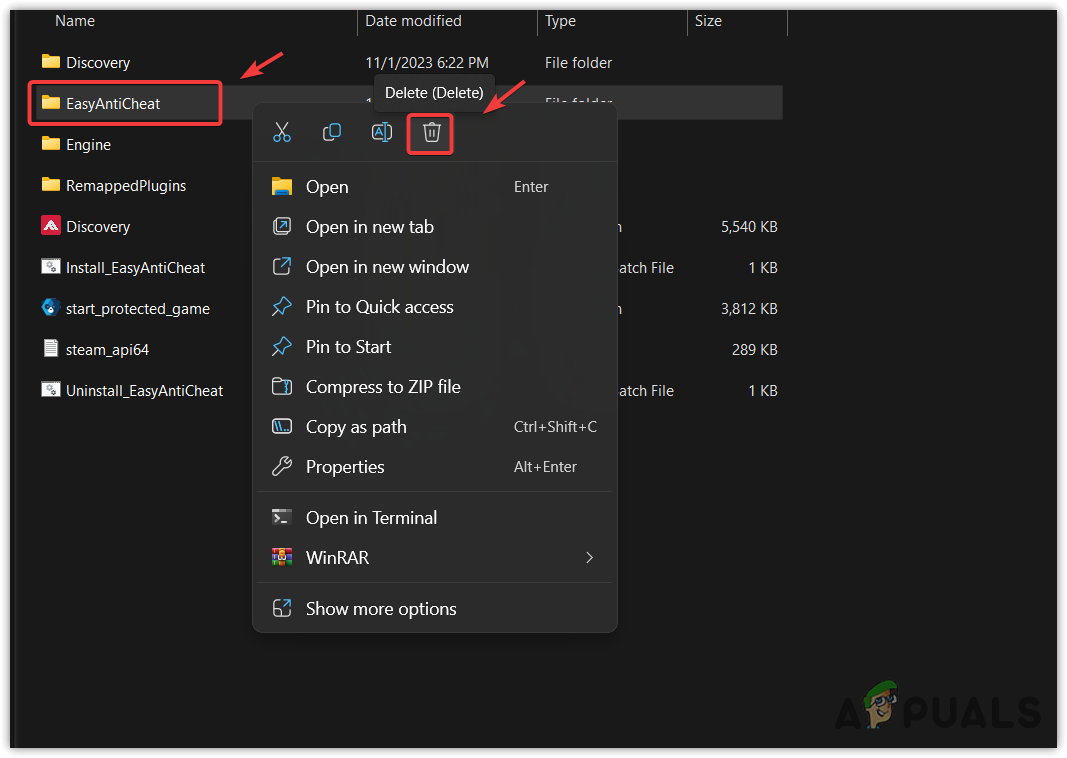Click the EasyAntiCheat folder icon
The width and height of the screenshot is (1067, 758).
click(x=51, y=103)
